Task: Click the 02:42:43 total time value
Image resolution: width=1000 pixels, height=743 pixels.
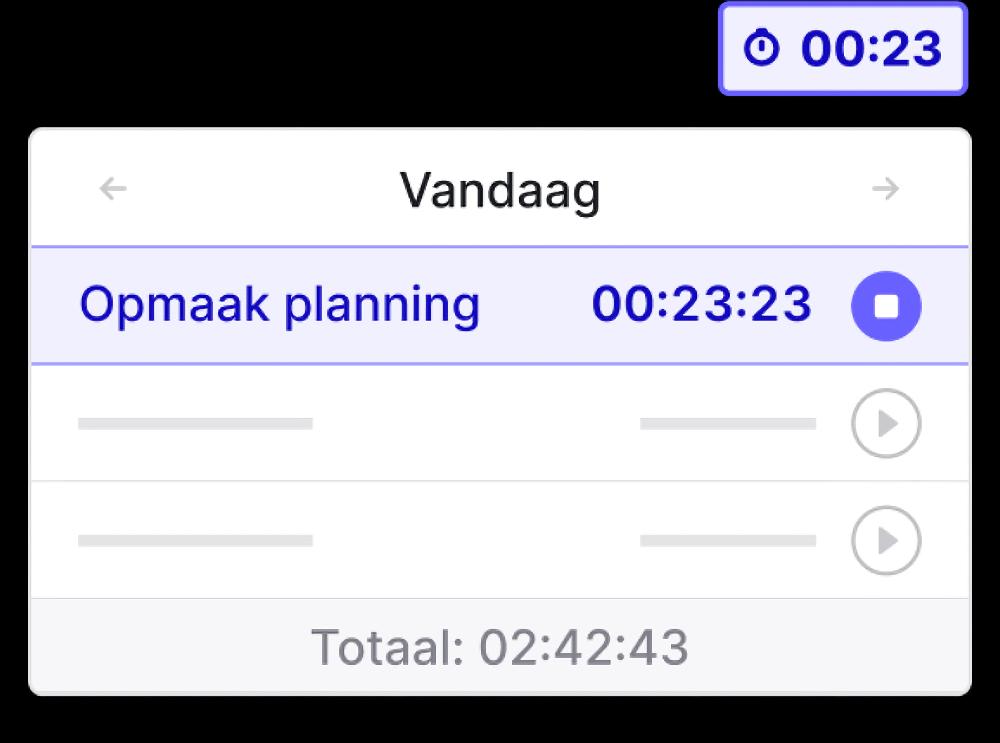Action: coord(584,648)
